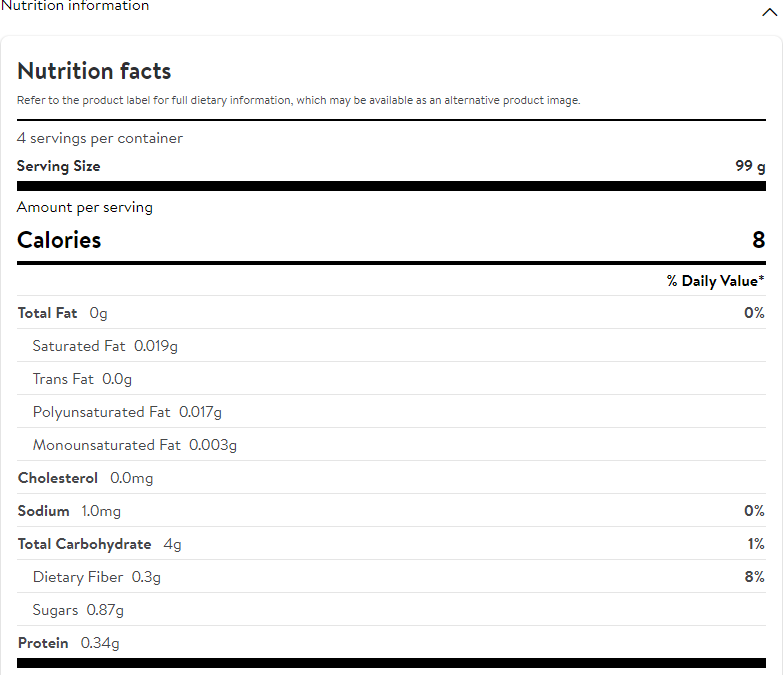This screenshot has width=783, height=675.
Task: Click the Protein 0.34g row
Action: click(69, 643)
